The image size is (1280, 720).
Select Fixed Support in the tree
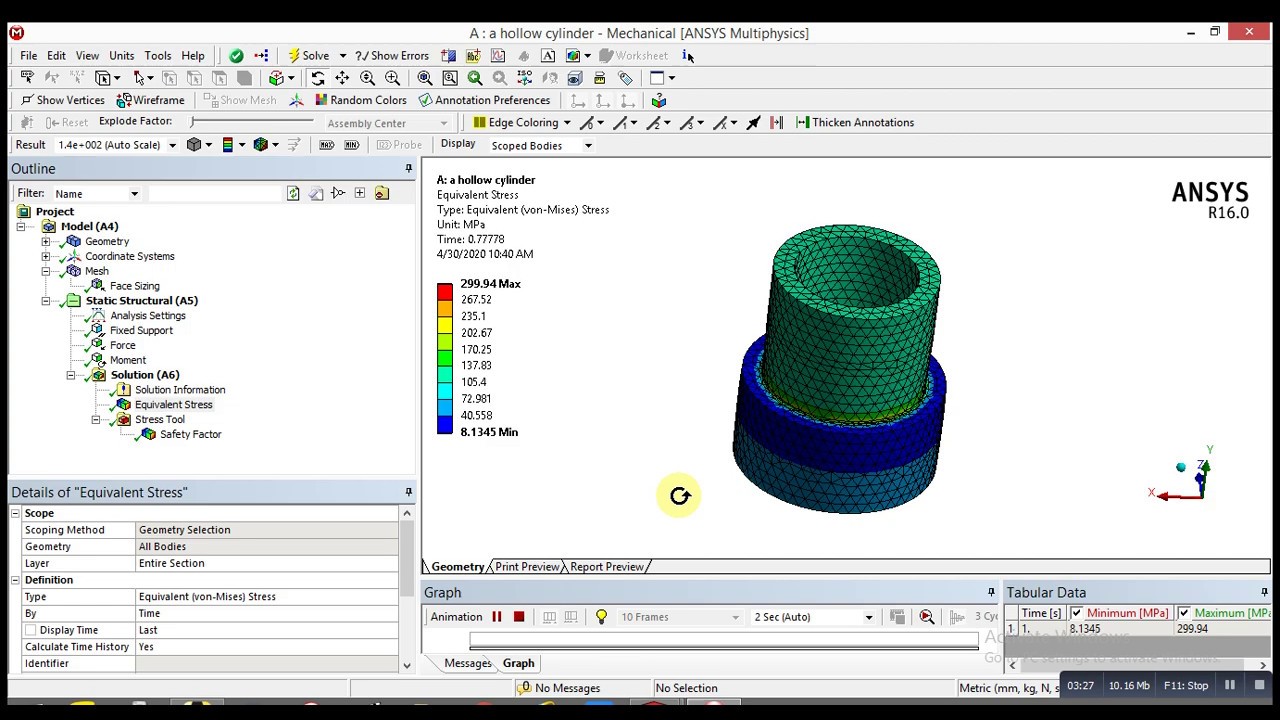tap(141, 331)
